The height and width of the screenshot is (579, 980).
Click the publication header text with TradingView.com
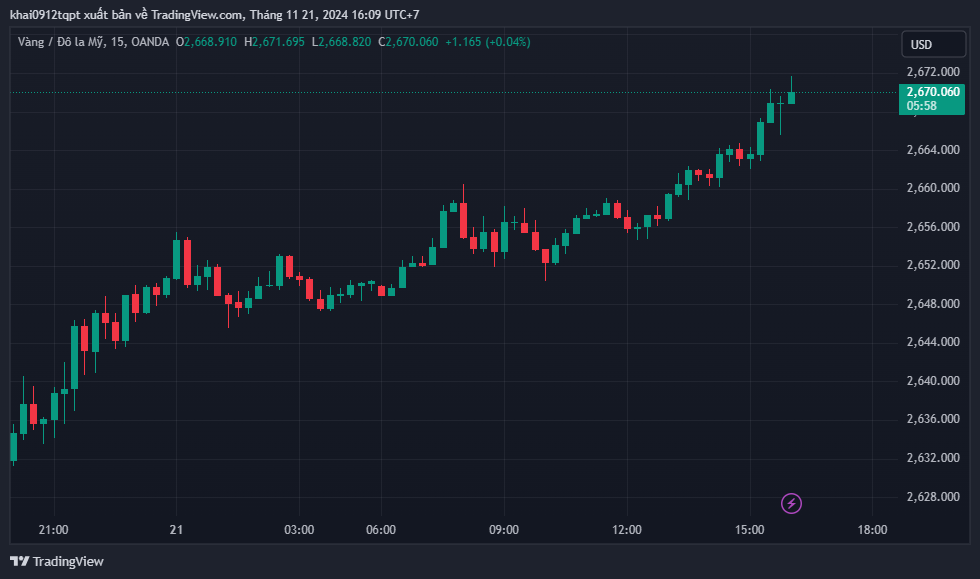(214, 14)
